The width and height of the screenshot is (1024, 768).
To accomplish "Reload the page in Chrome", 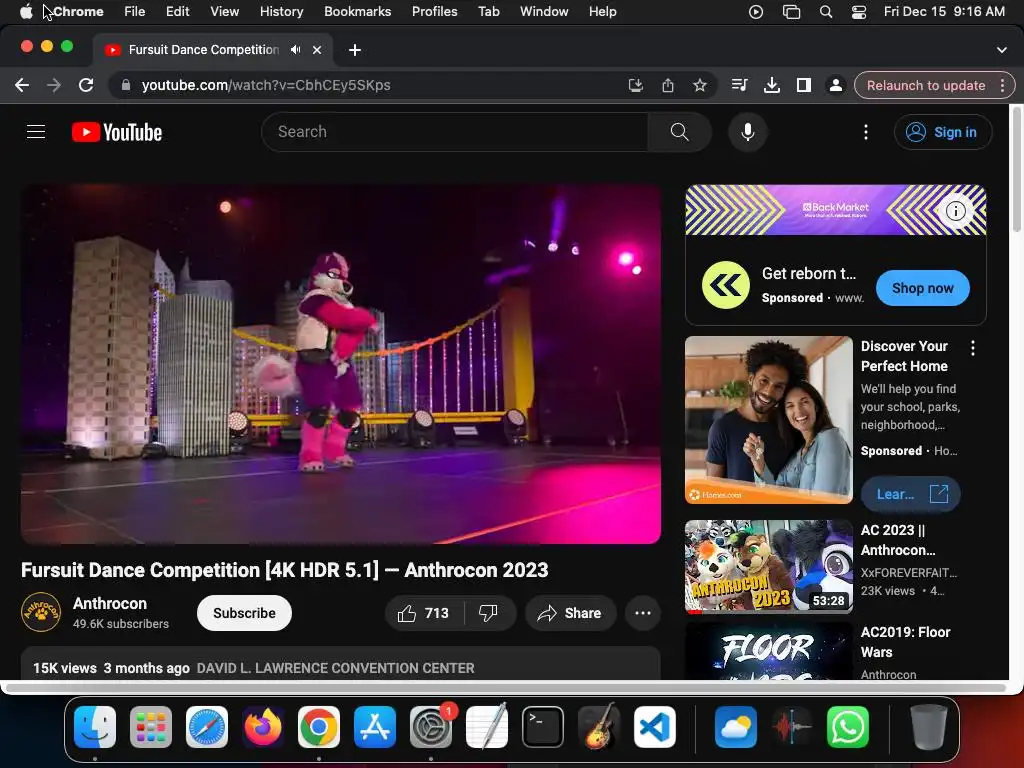I will [86, 85].
